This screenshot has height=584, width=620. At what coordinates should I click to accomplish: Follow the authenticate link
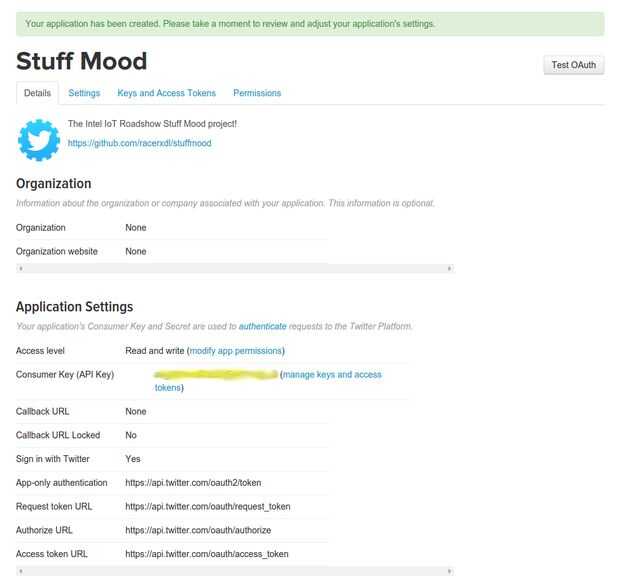pos(262,327)
